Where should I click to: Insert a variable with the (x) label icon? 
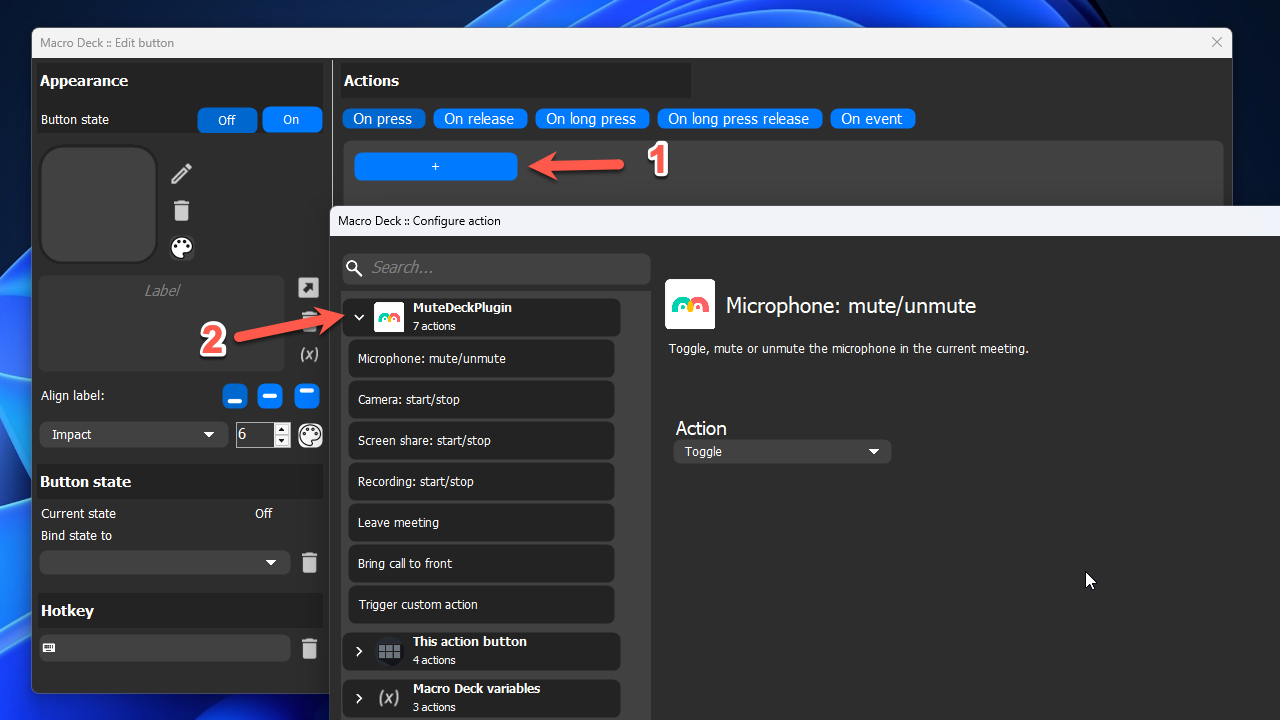309,354
